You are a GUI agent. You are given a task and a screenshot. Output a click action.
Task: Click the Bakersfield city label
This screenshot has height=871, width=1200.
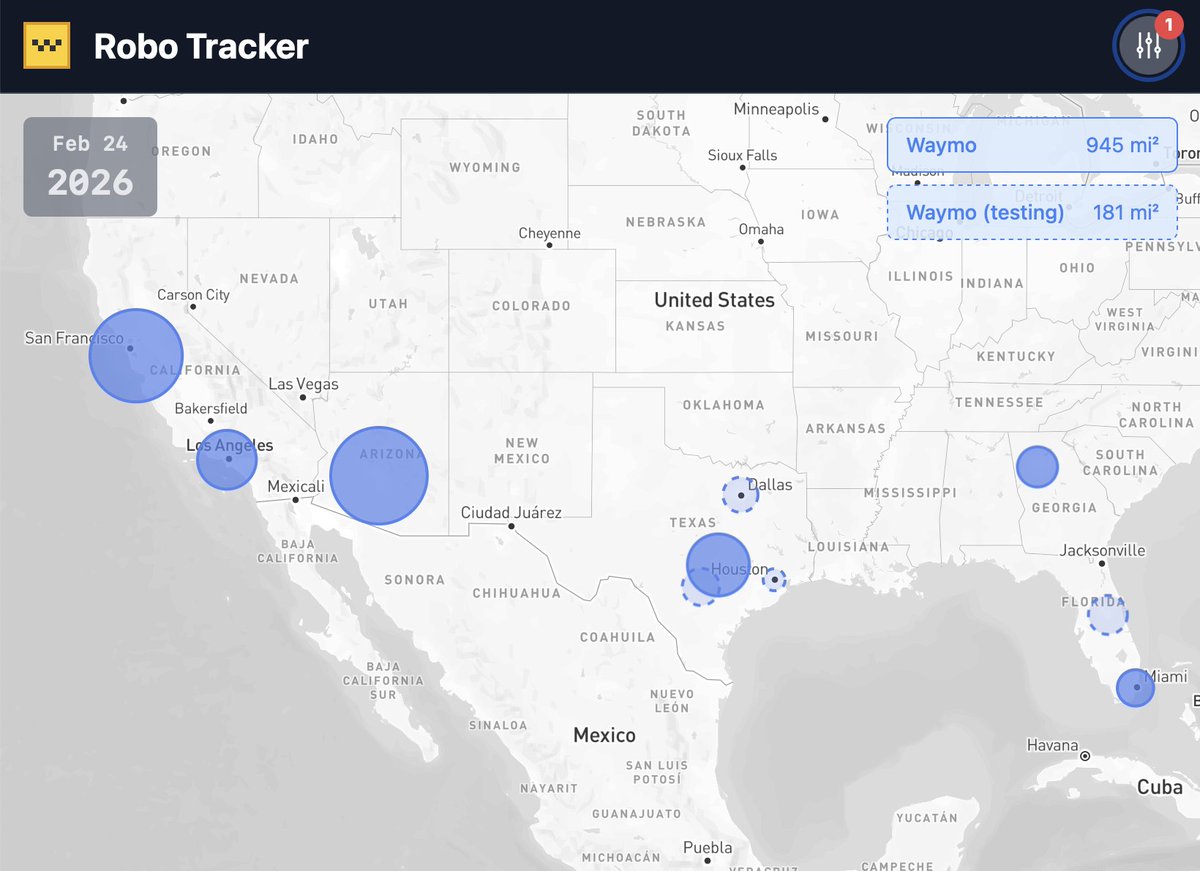click(211, 409)
